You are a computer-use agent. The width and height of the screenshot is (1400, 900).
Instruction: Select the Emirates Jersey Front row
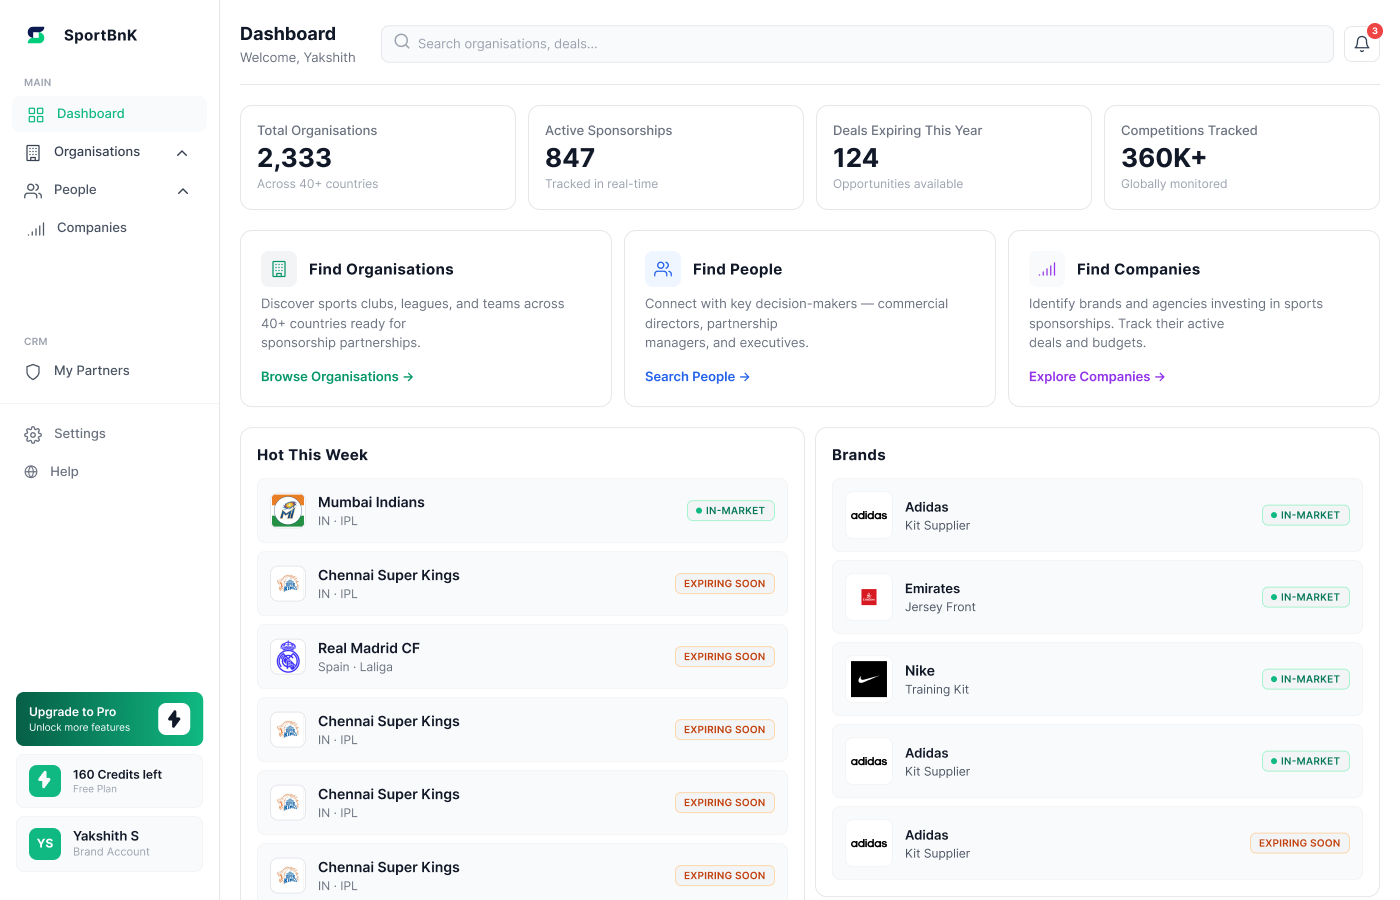[x=1097, y=598]
